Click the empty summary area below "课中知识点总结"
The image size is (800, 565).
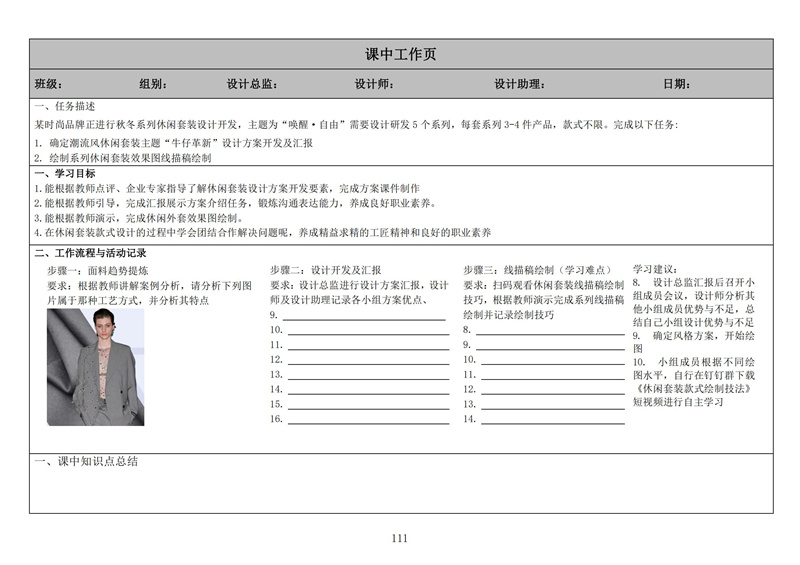[x=401, y=490]
